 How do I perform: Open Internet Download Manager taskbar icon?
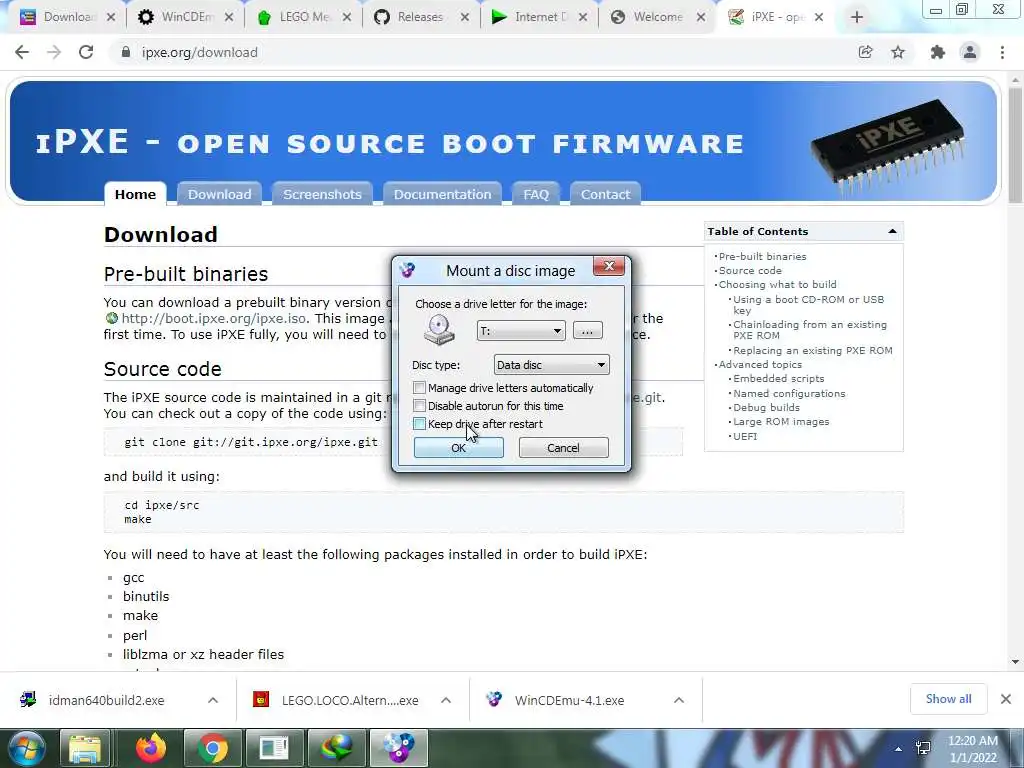coord(336,749)
